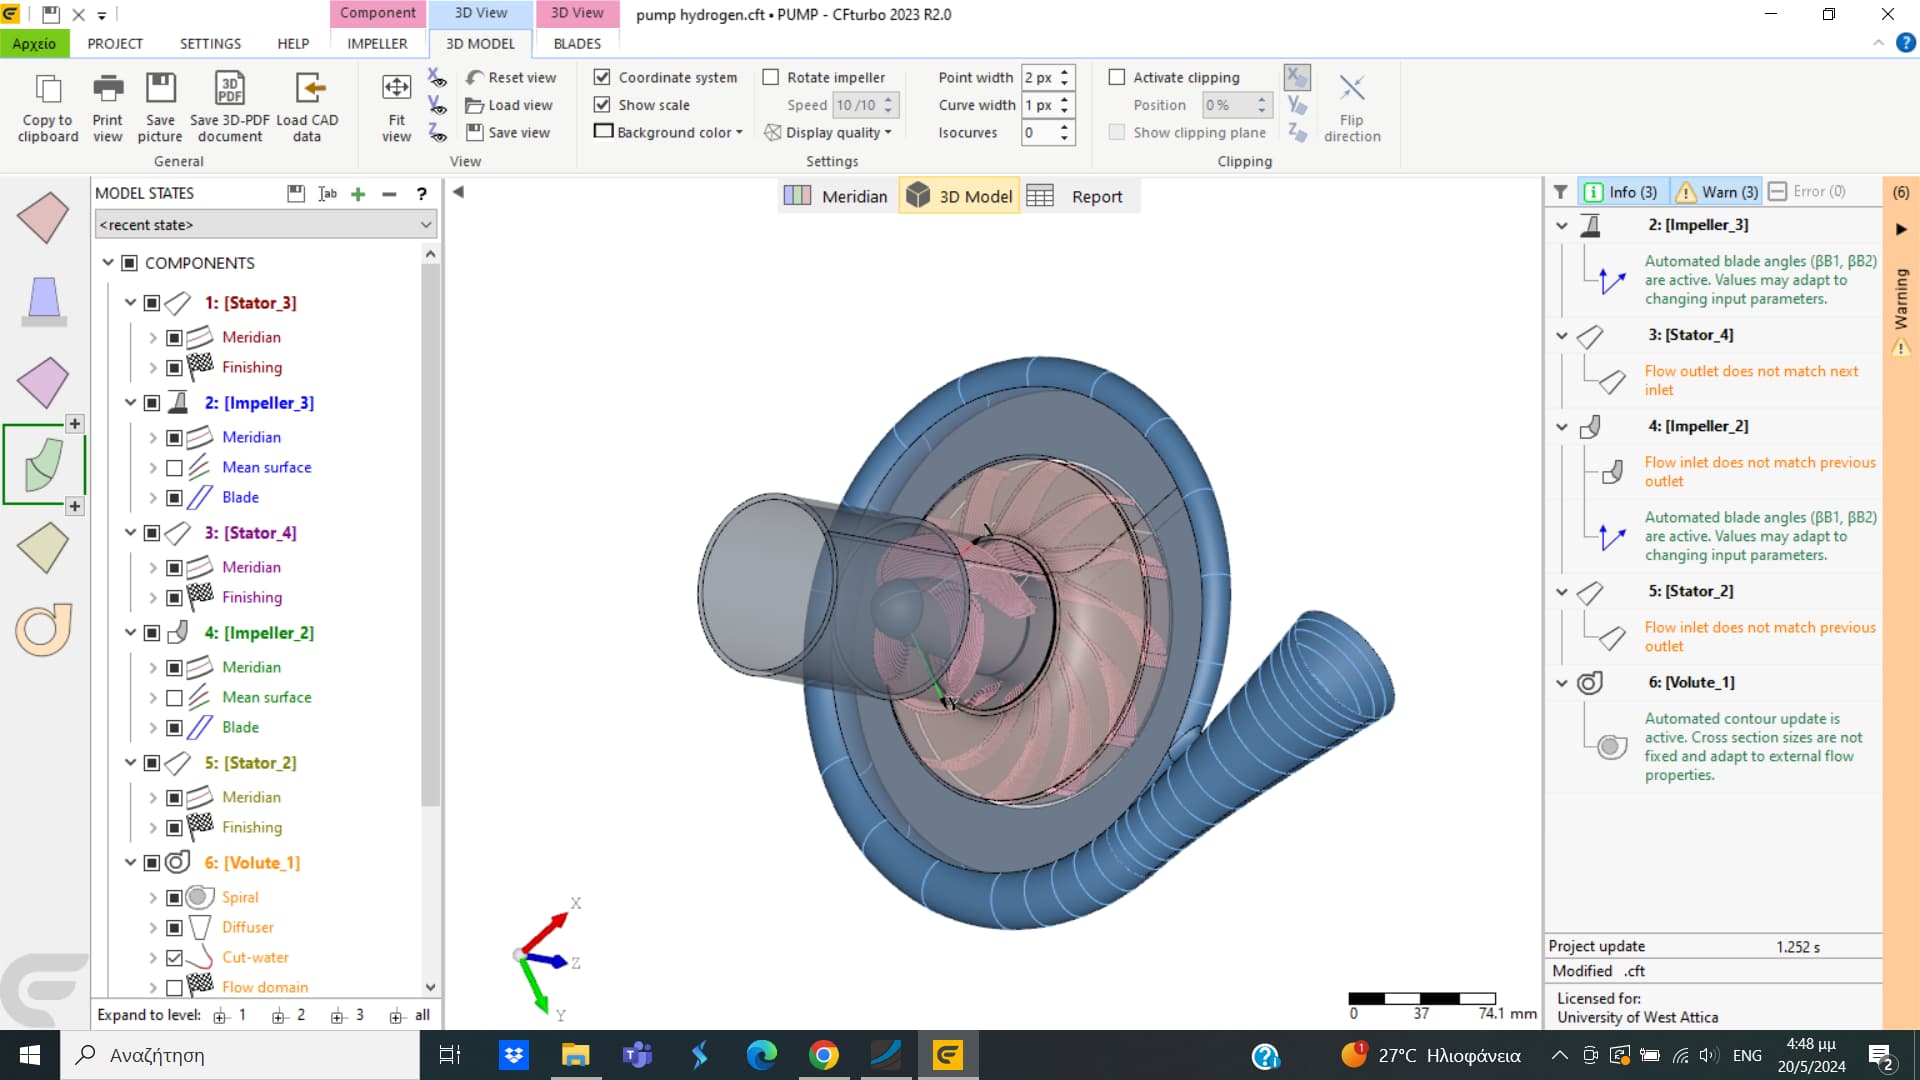The image size is (1920, 1080).
Task: Click Copy to clipboard icon
Action: (47, 89)
